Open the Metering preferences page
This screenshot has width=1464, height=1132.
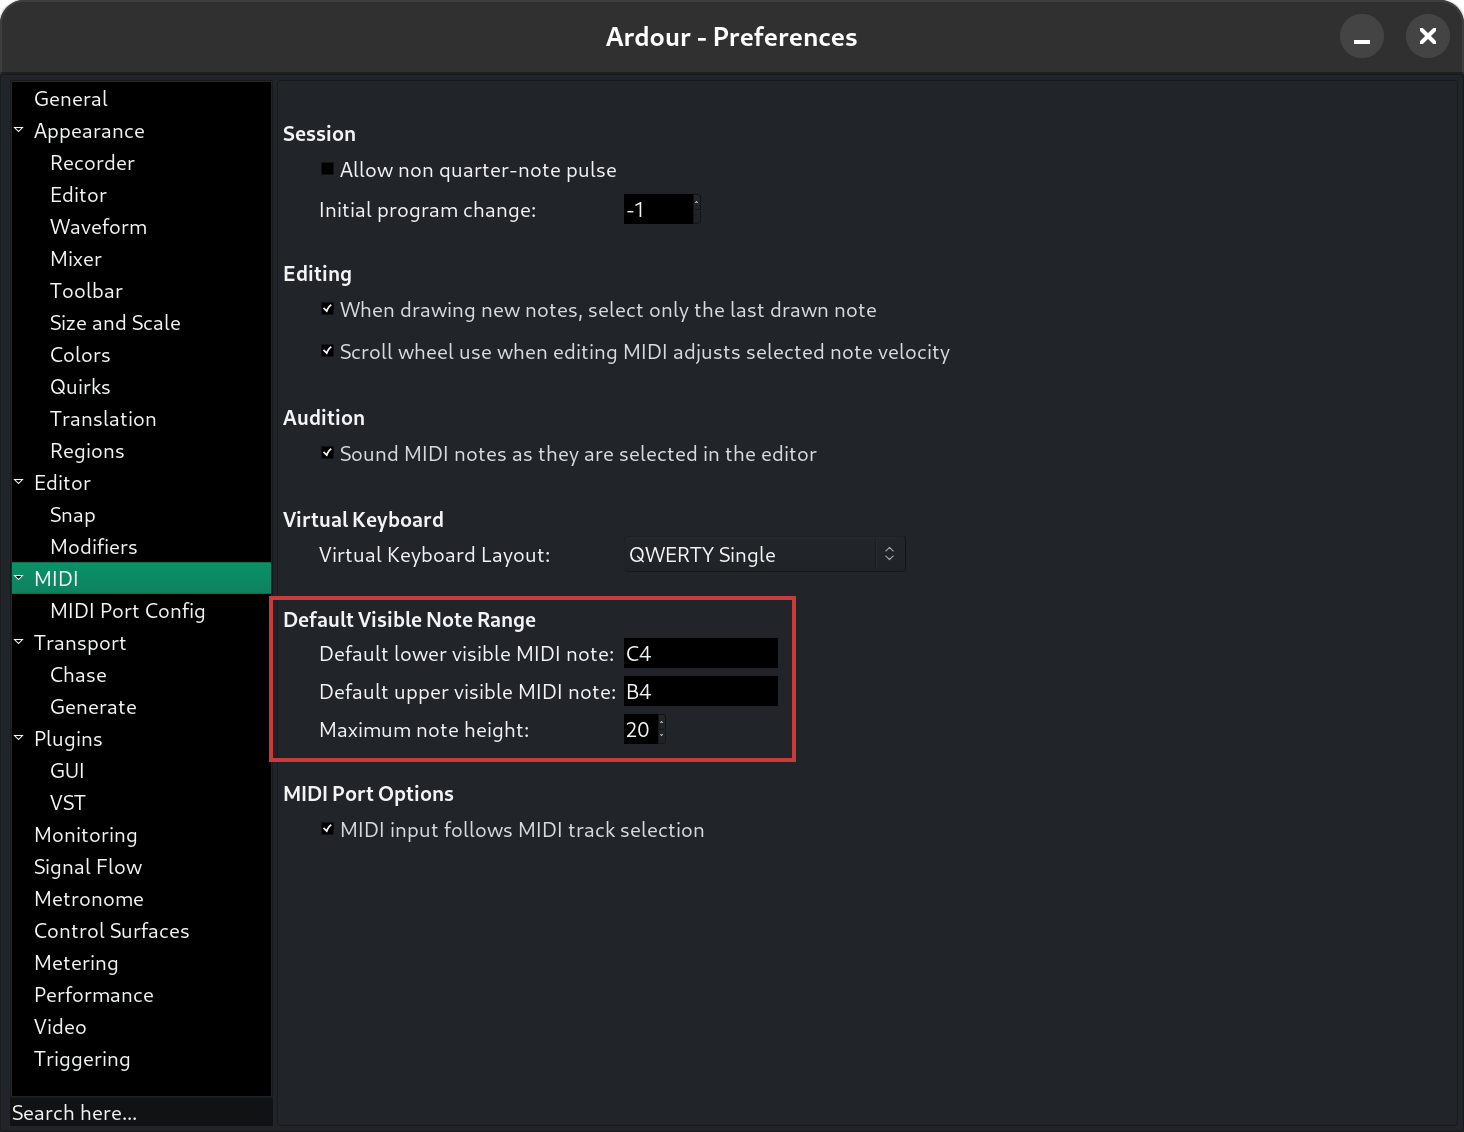[76, 962]
